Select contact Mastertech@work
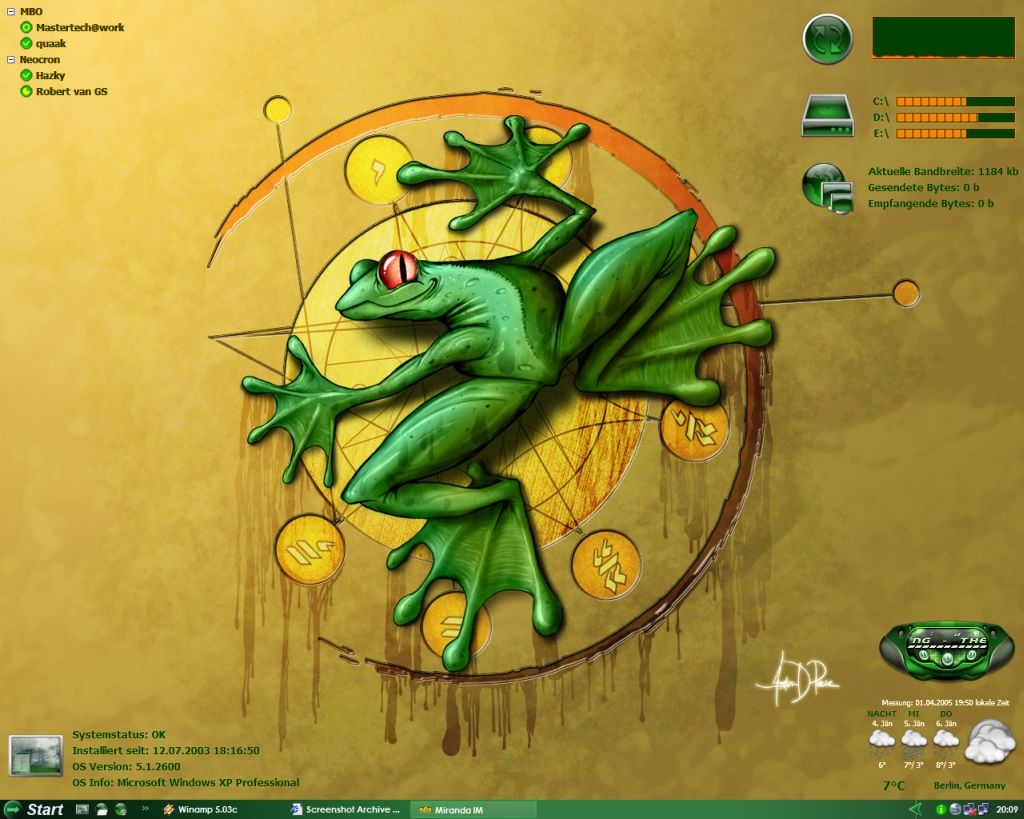 click(80, 27)
